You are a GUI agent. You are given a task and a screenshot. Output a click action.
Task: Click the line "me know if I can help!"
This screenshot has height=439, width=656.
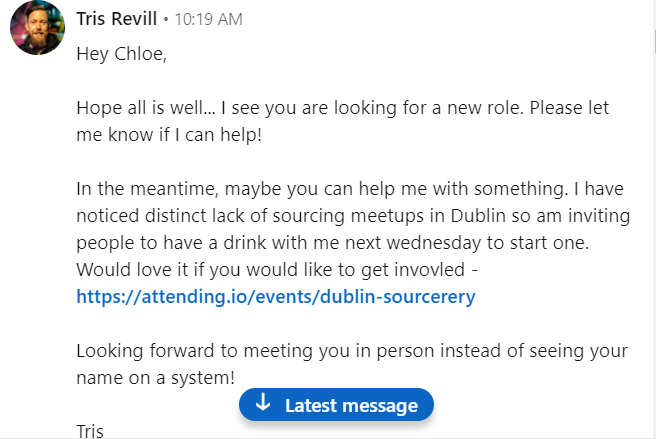click(x=169, y=135)
